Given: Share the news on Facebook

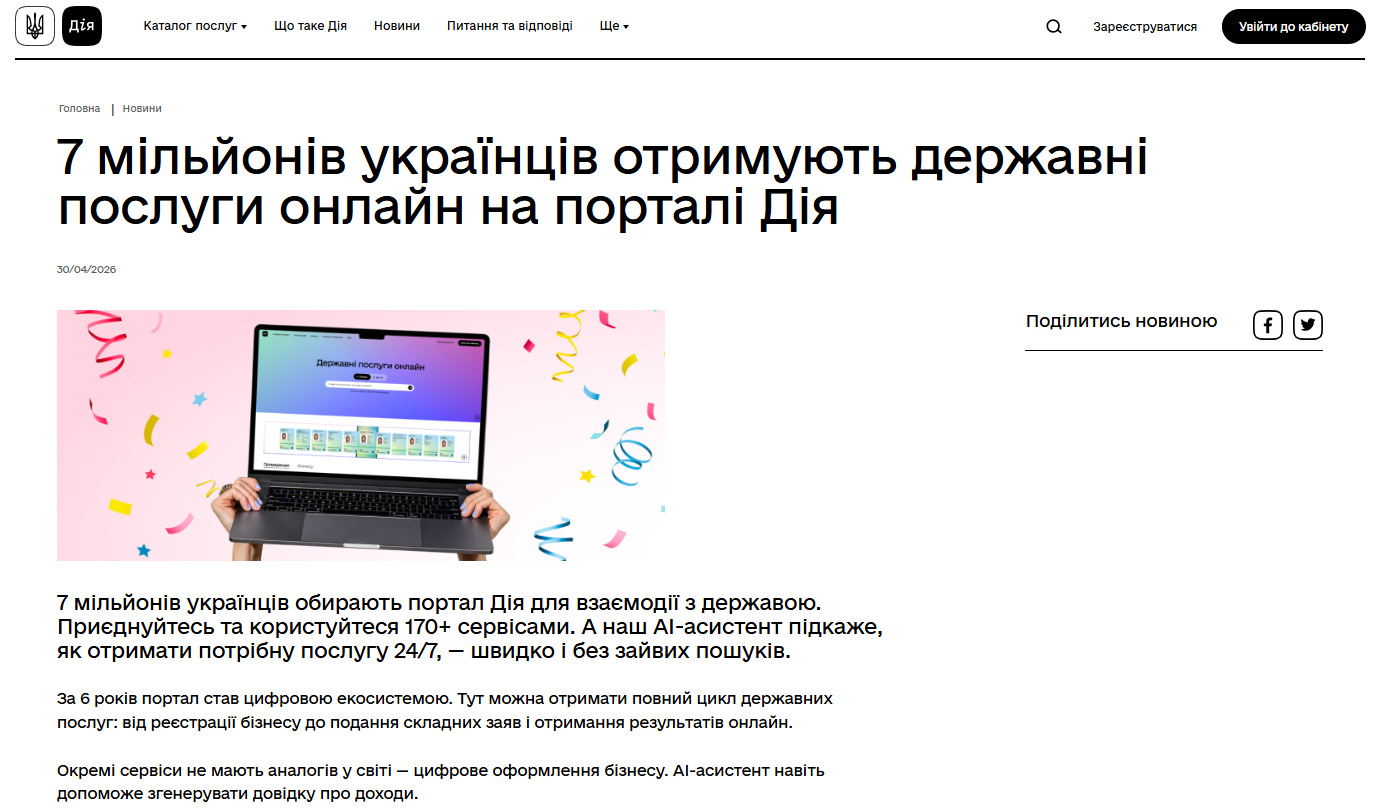Looking at the screenshot, I should (x=1268, y=325).
